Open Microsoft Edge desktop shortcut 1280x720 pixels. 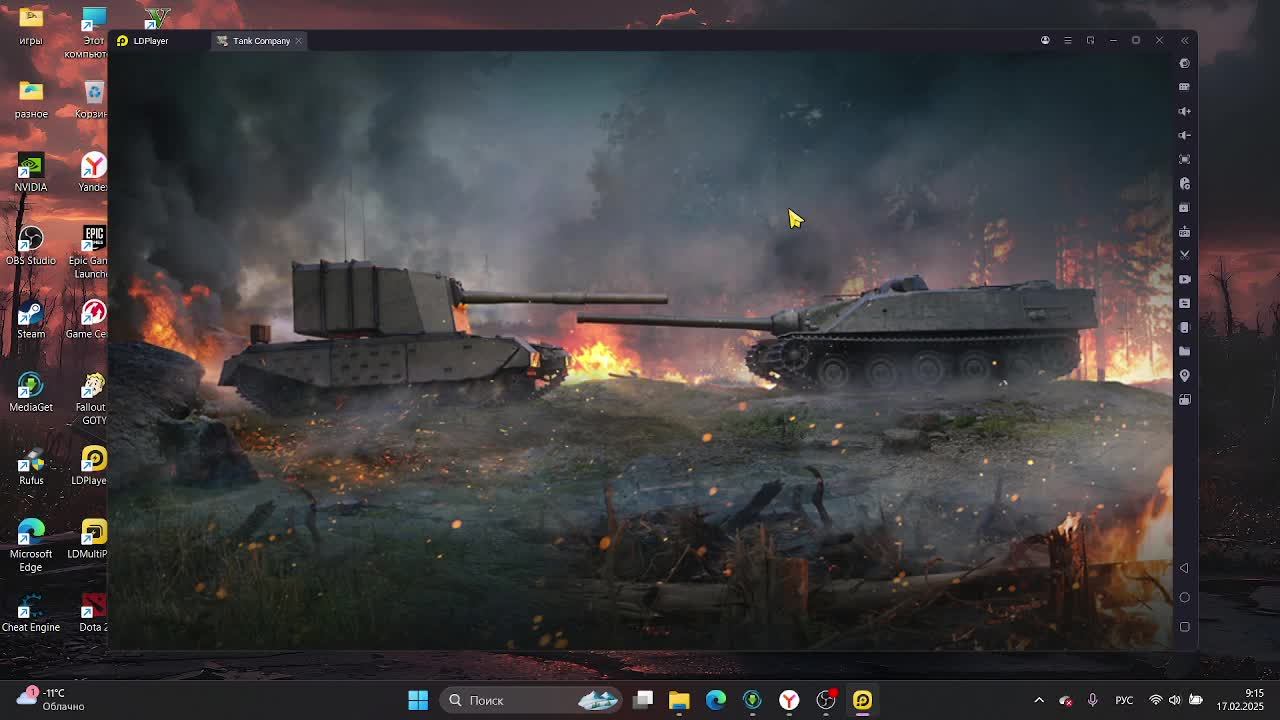pos(31,545)
